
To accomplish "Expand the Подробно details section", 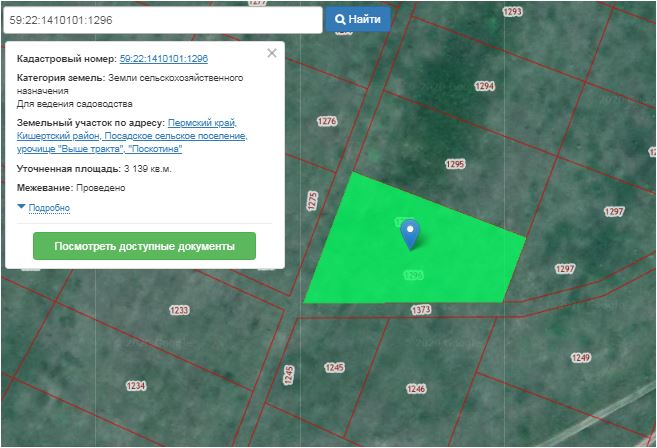I will [45, 208].
